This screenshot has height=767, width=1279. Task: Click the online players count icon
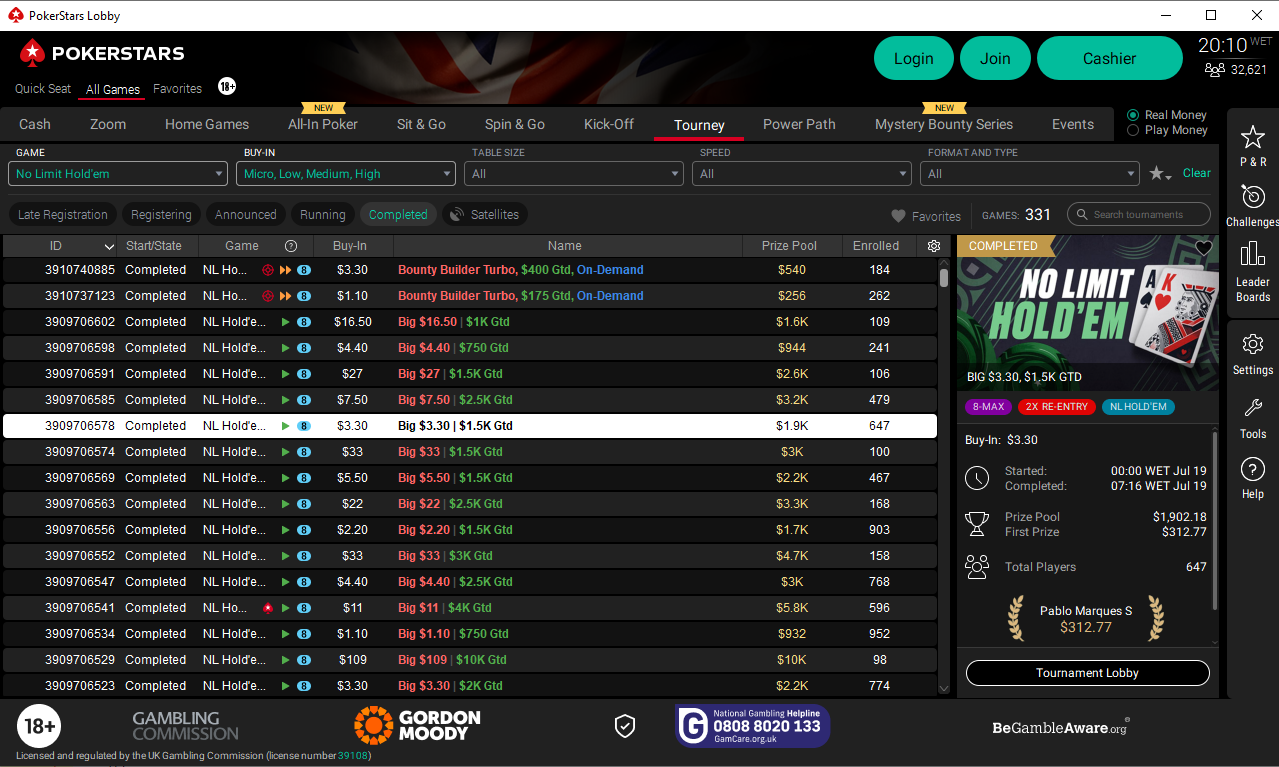1215,70
